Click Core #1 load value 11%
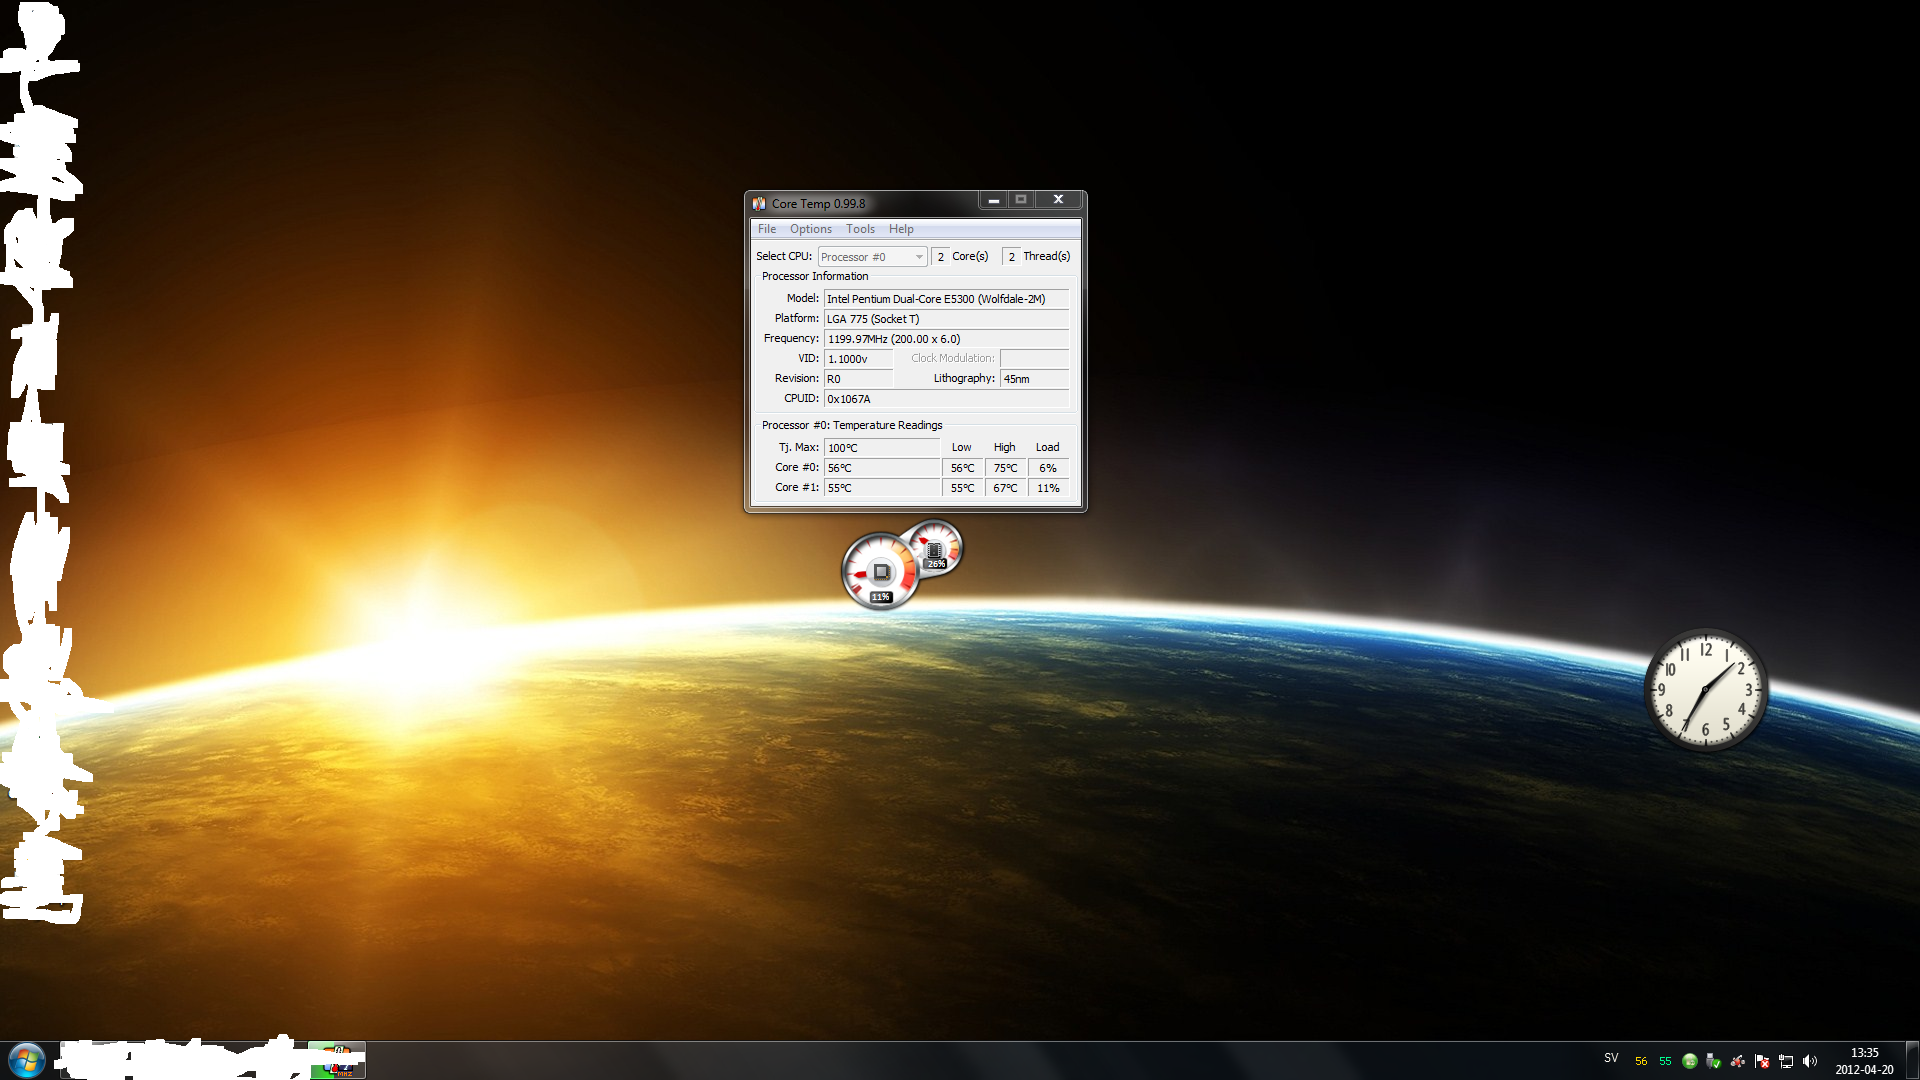 click(1048, 488)
